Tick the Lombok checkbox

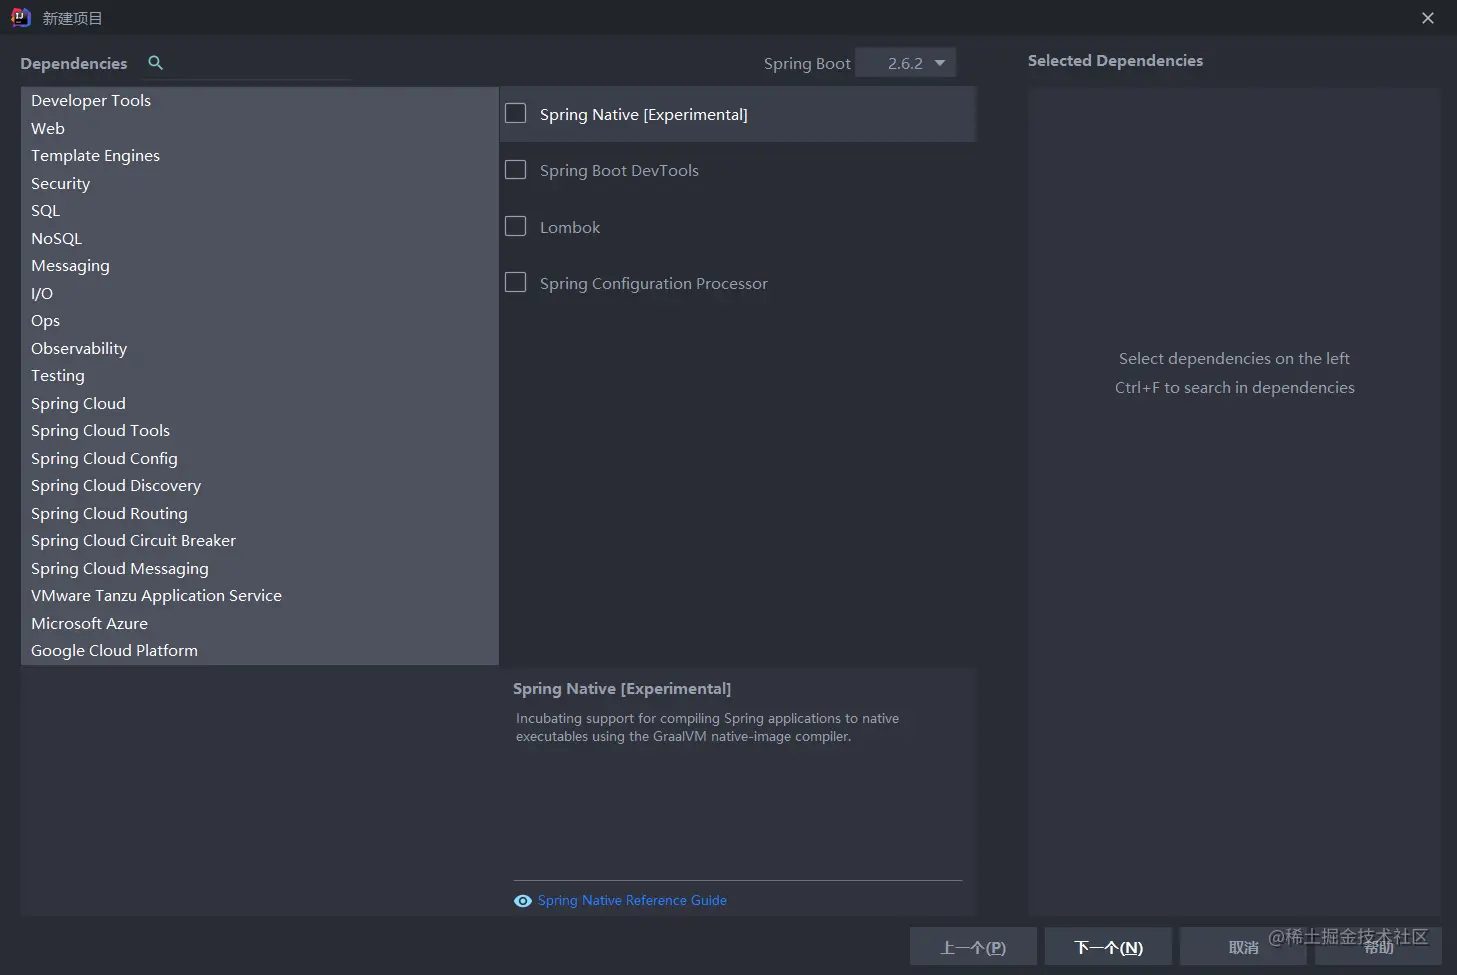(516, 227)
